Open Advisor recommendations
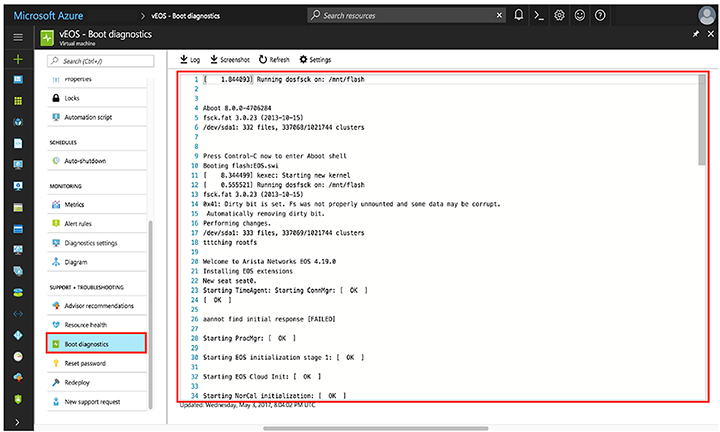This screenshot has width=720, height=432. (97, 306)
